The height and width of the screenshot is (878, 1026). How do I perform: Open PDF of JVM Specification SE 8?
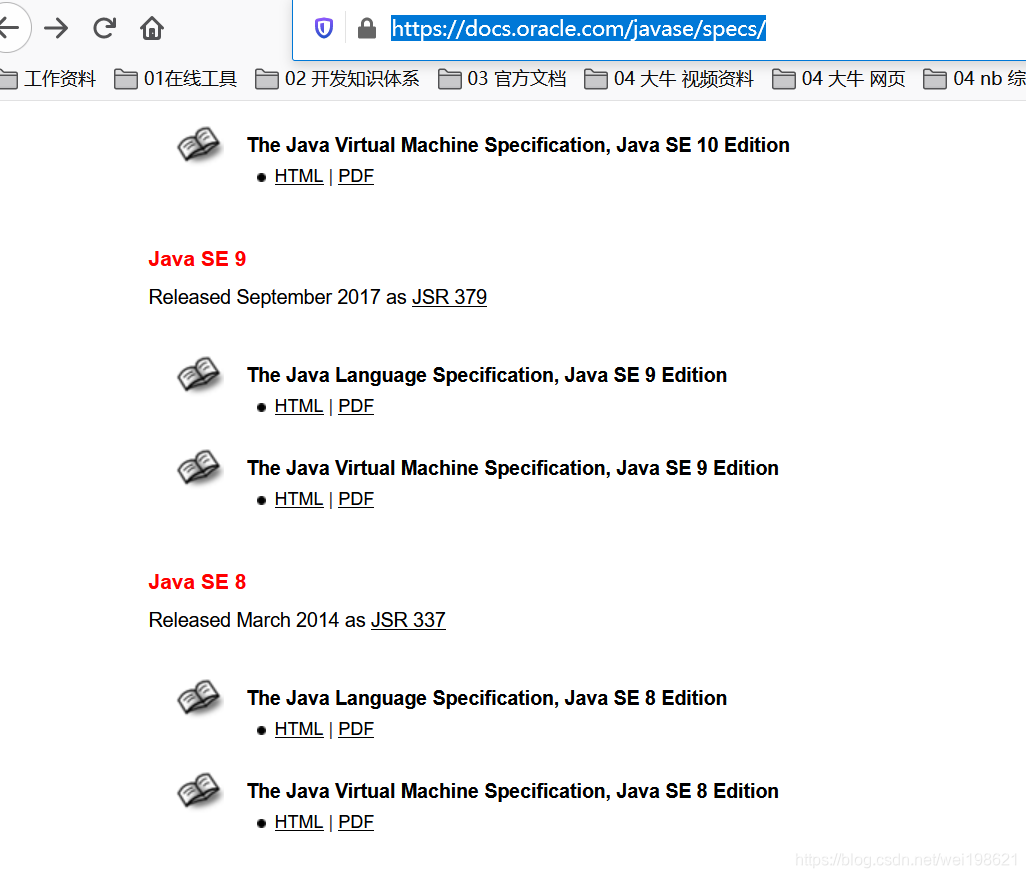tap(356, 822)
